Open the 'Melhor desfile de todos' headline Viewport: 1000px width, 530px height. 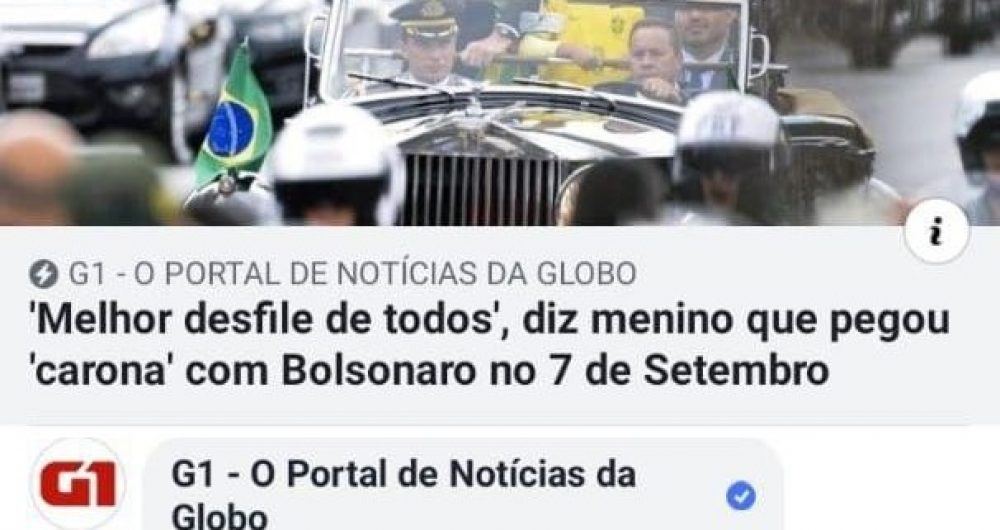pyautogui.click(x=490, y=345)
